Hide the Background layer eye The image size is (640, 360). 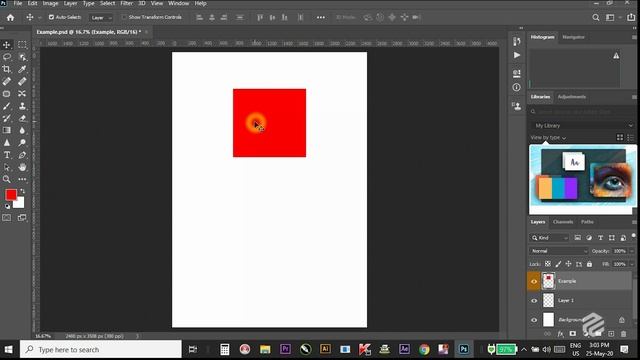pyautogui.click(x=534, y=320)
